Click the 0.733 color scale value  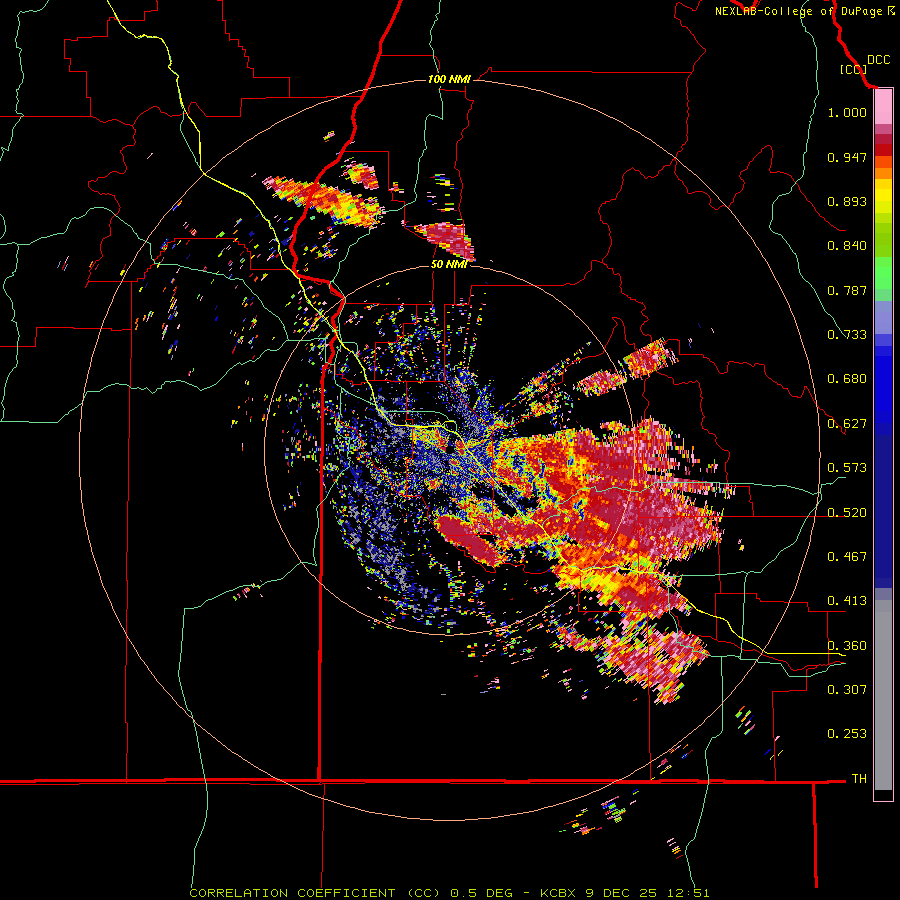point(847,335)
